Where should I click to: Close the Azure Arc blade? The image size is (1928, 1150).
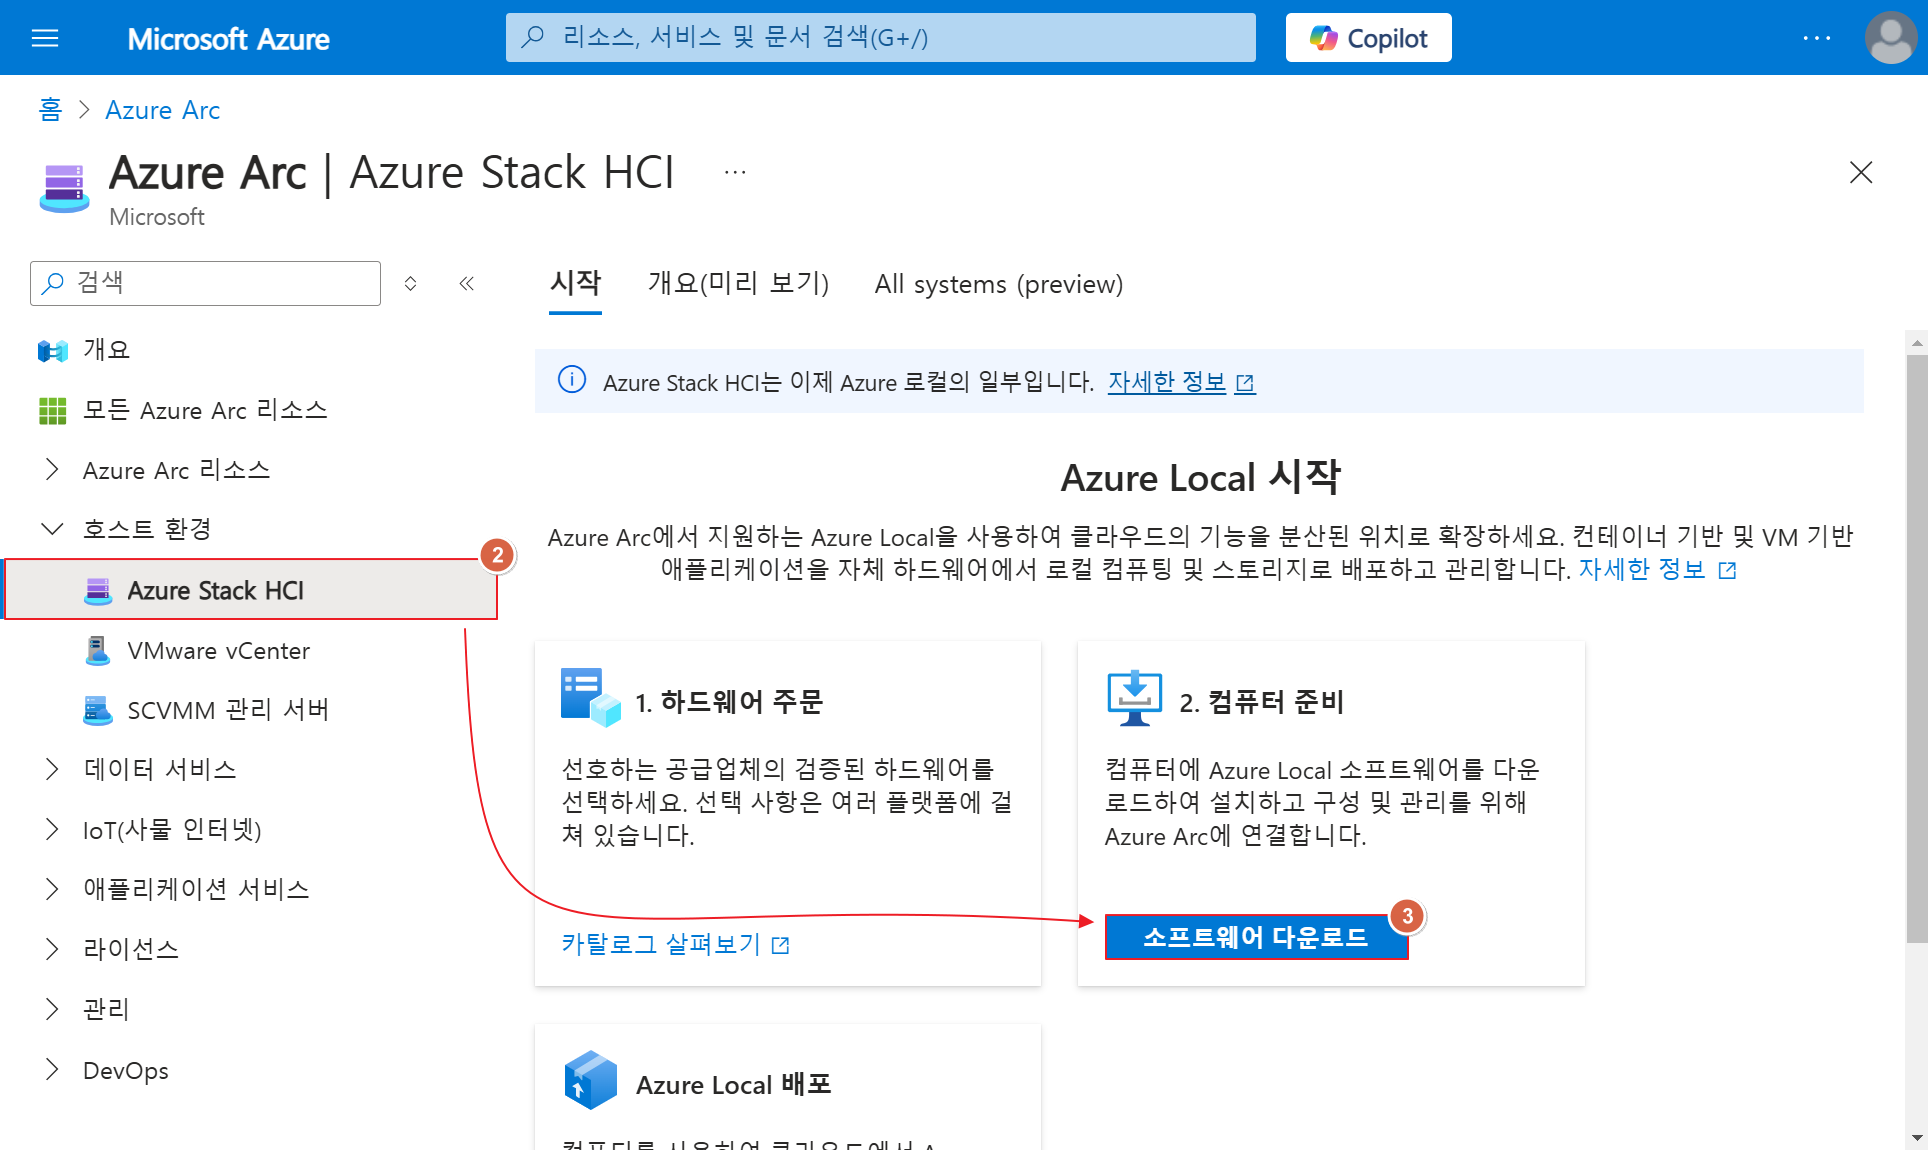click(x=1860, y=172)
